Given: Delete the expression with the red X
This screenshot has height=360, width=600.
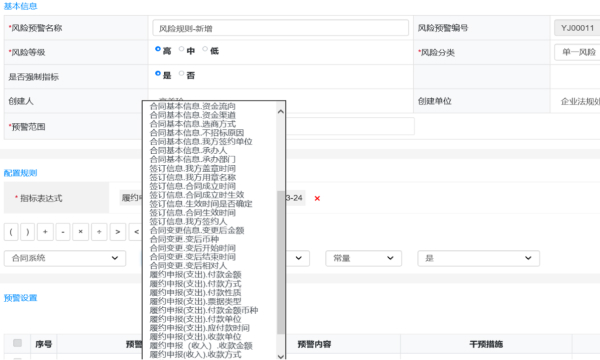Looking at the screenshot, I should coord(317,198).
